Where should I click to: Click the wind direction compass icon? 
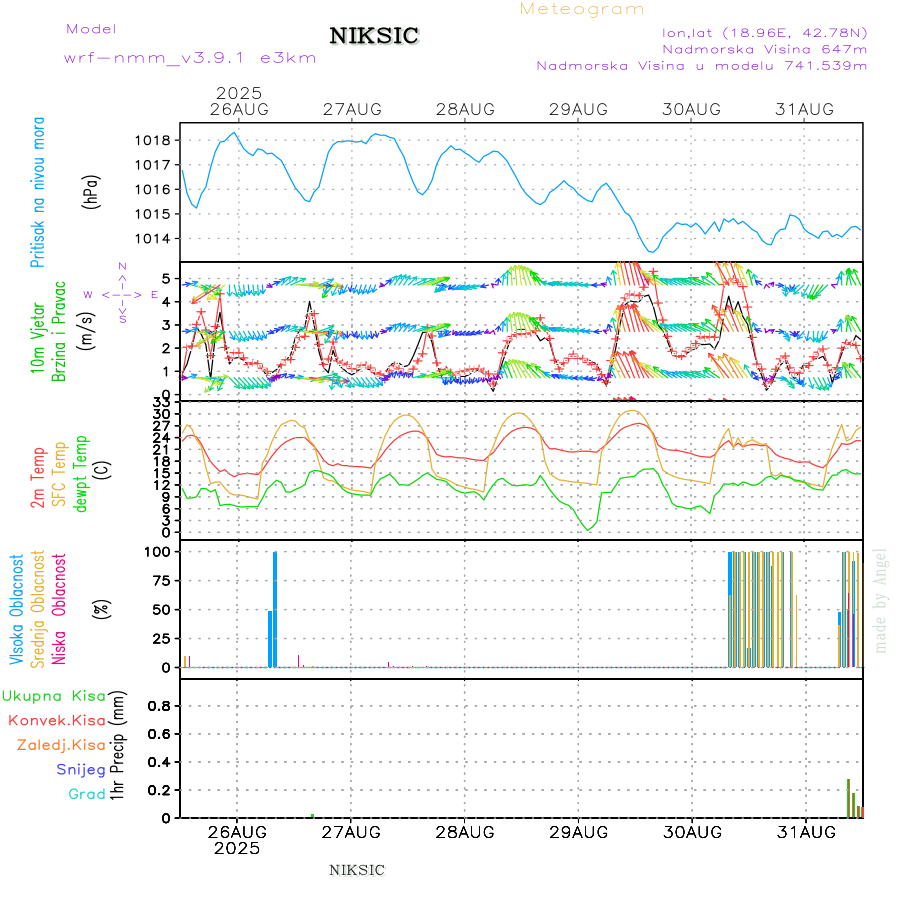(122, 294)
